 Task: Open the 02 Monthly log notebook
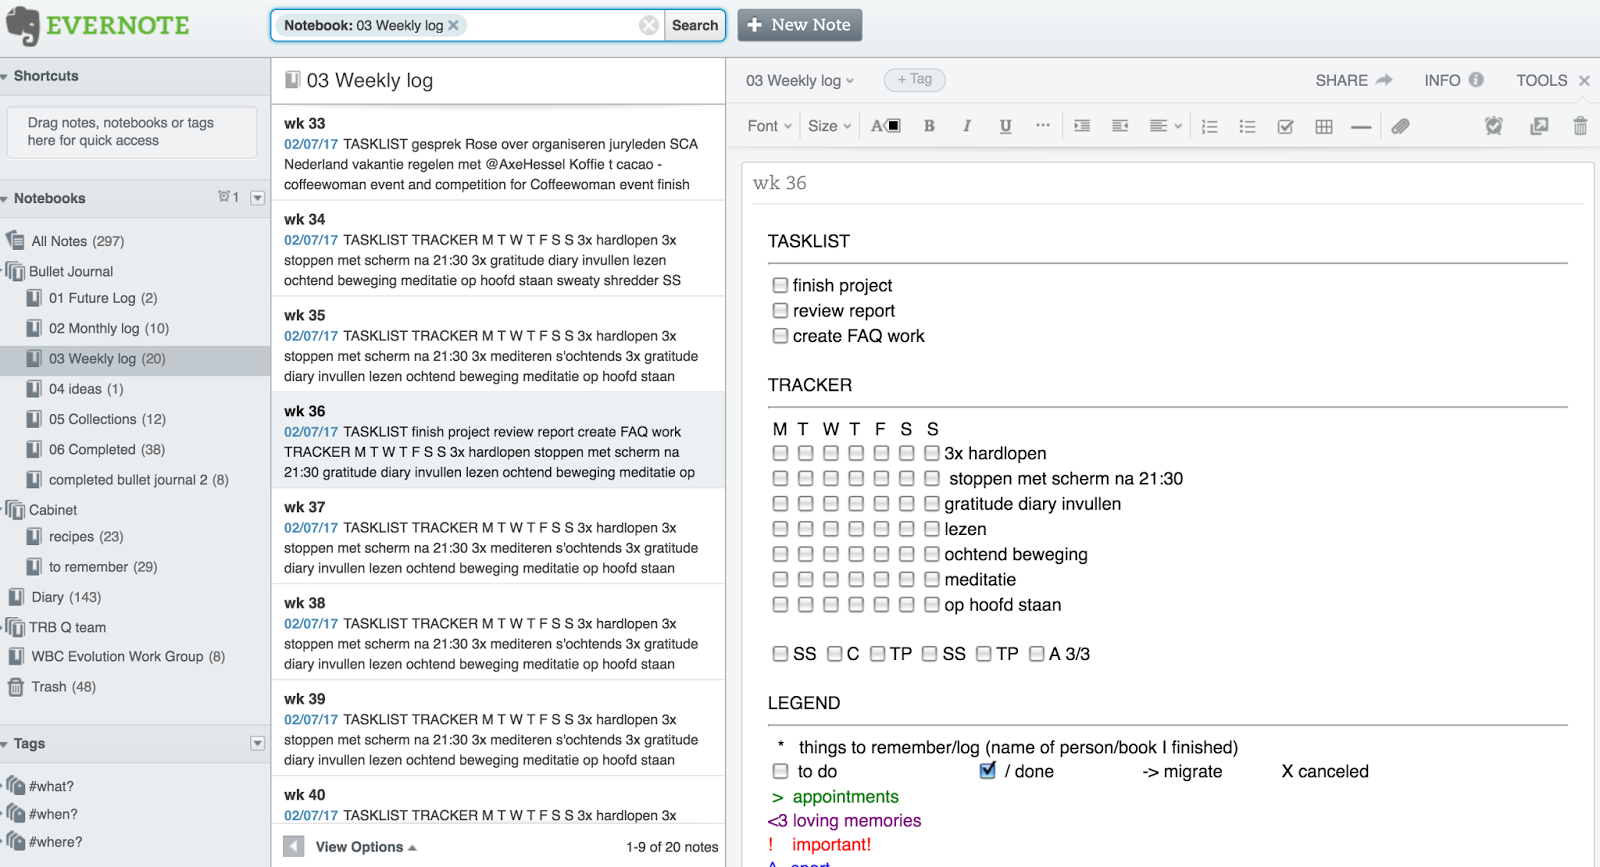pyautogui.click(x=109, y=328)
